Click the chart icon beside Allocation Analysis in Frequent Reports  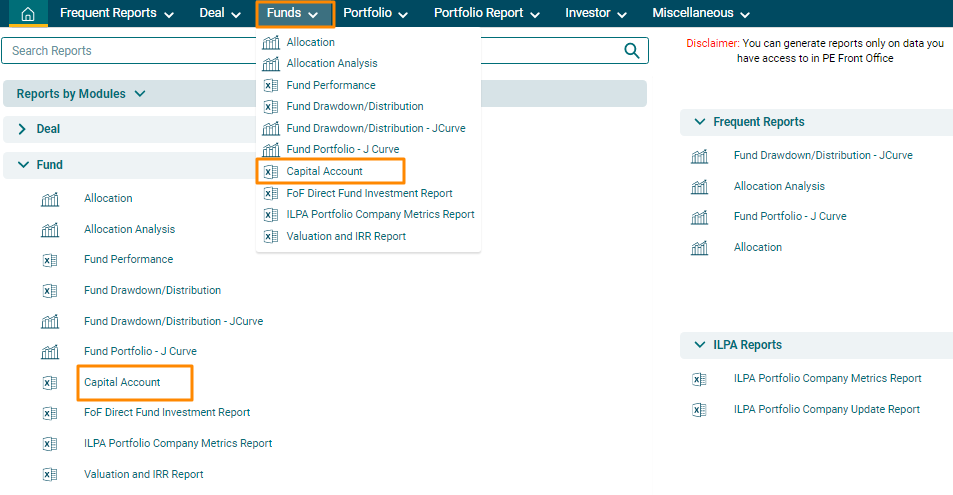click(x=700, y=187)
